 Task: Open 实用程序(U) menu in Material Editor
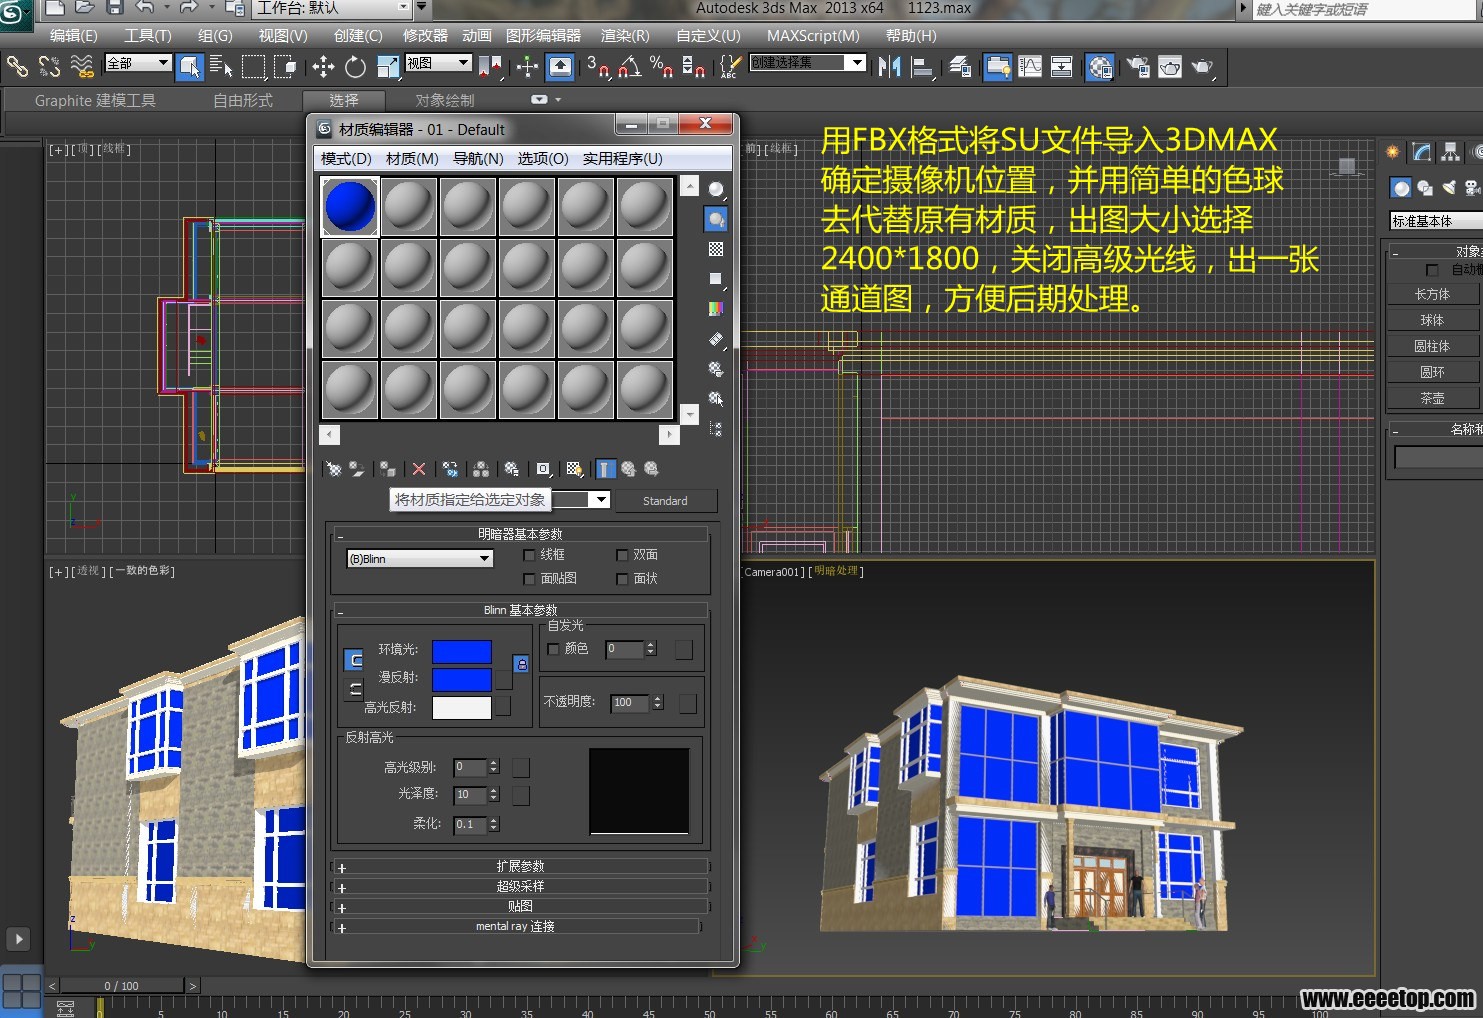click(622, 159)
